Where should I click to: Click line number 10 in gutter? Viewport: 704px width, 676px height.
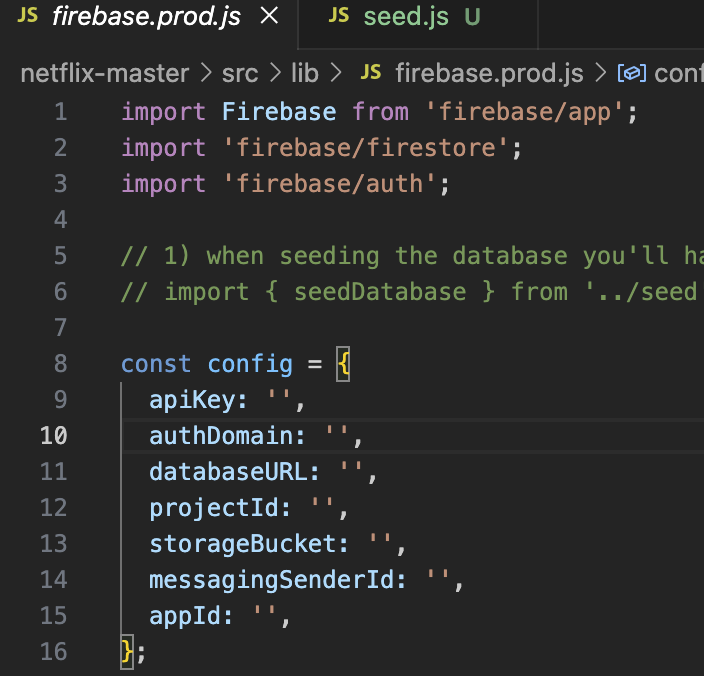[53, 435]
